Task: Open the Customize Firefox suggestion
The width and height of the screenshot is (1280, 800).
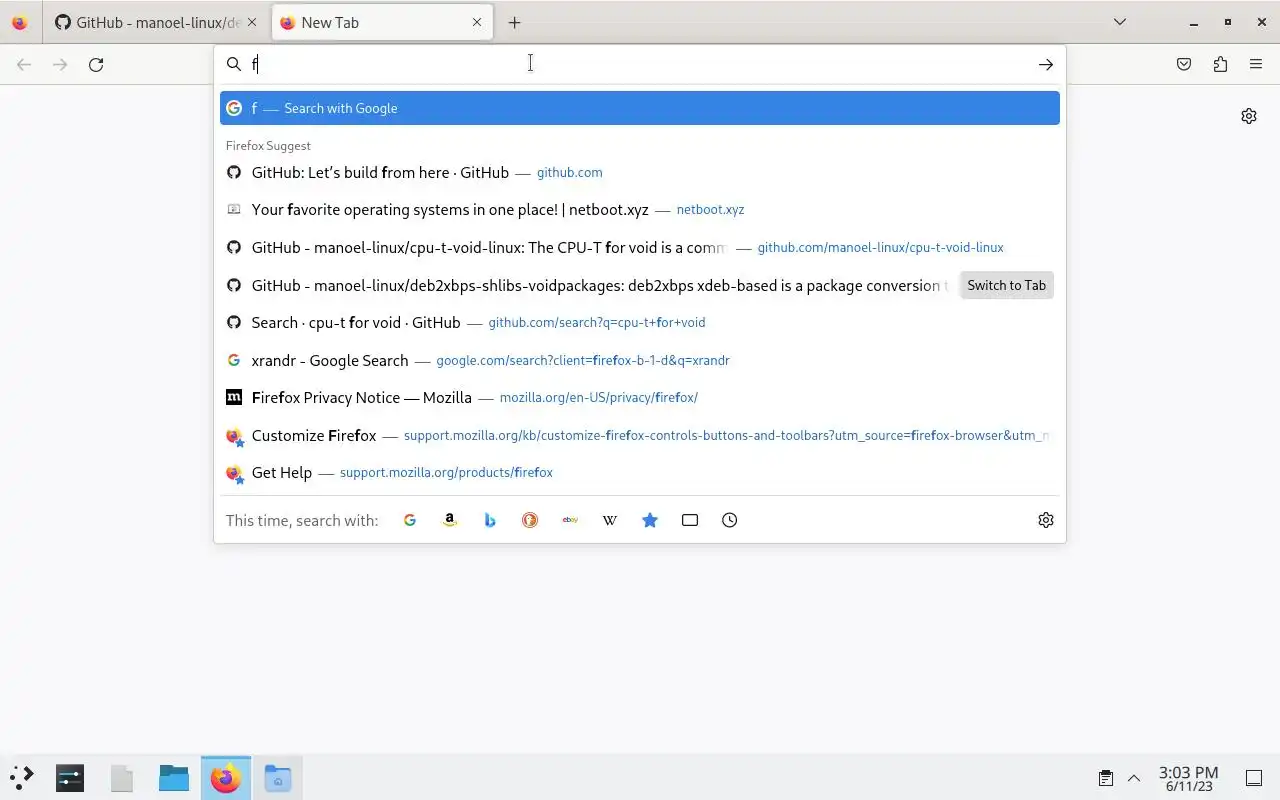Action: [x=640, y=435]
